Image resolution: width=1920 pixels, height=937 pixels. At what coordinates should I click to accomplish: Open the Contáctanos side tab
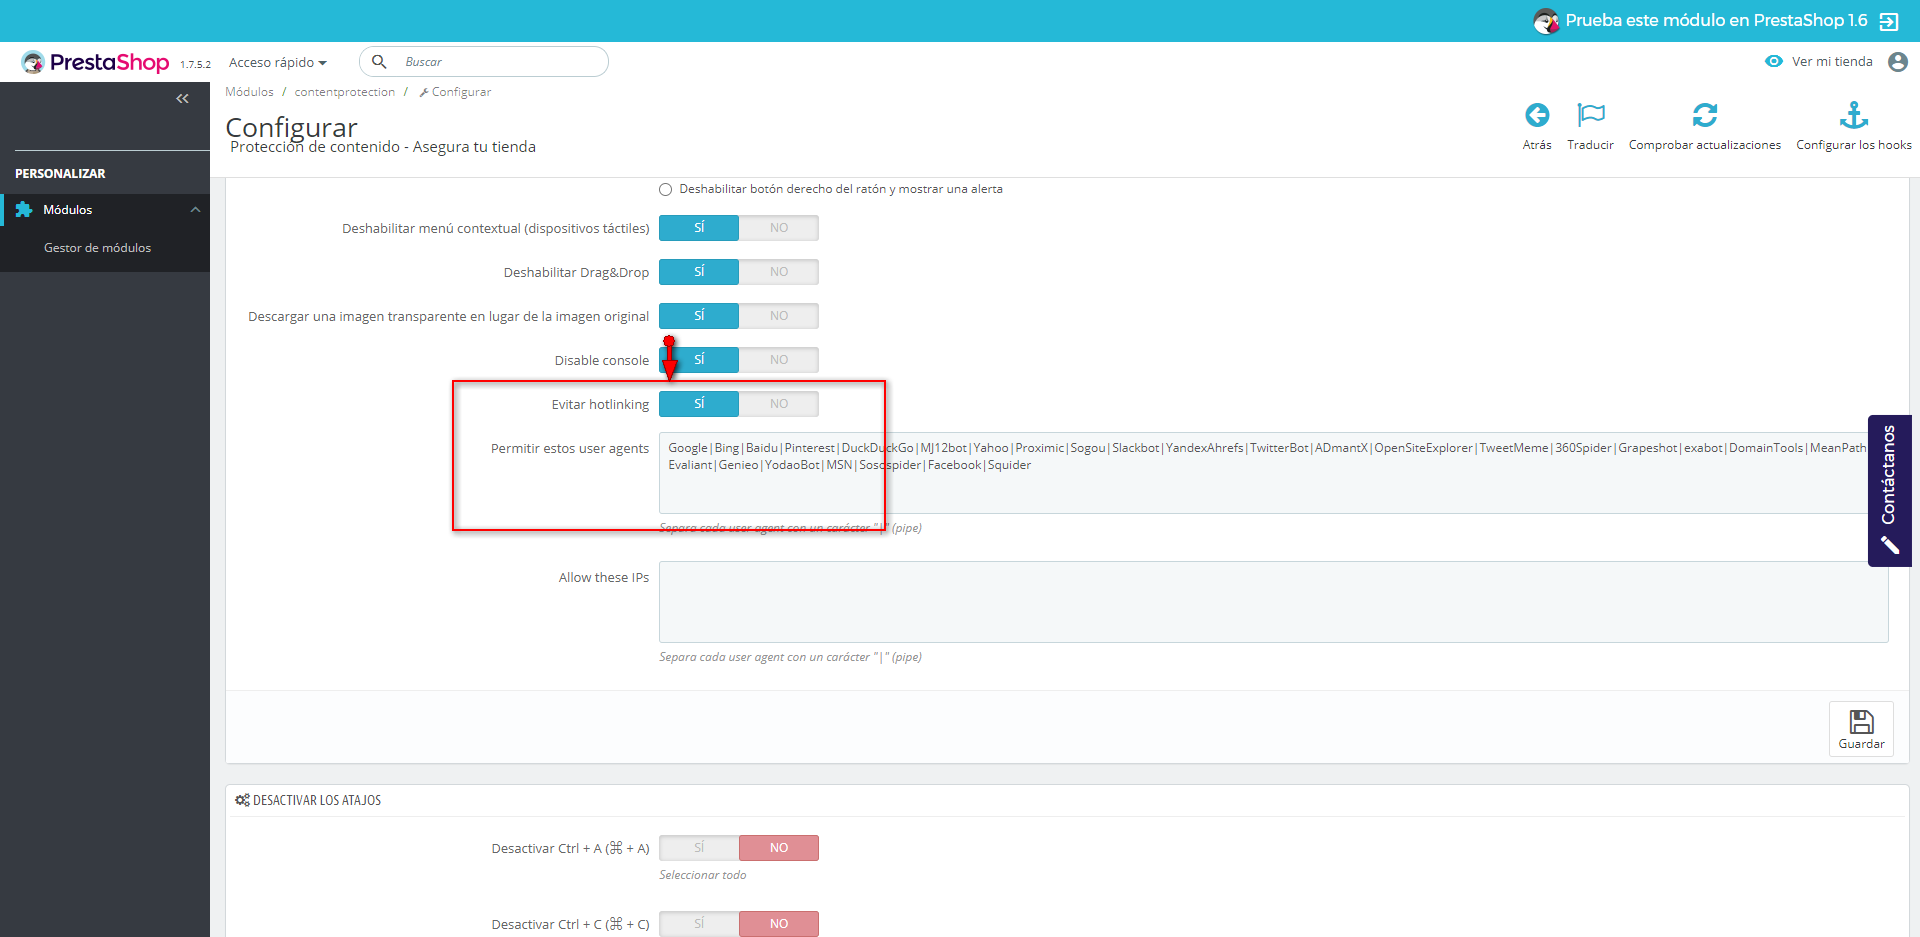(x=1889, y=490)
